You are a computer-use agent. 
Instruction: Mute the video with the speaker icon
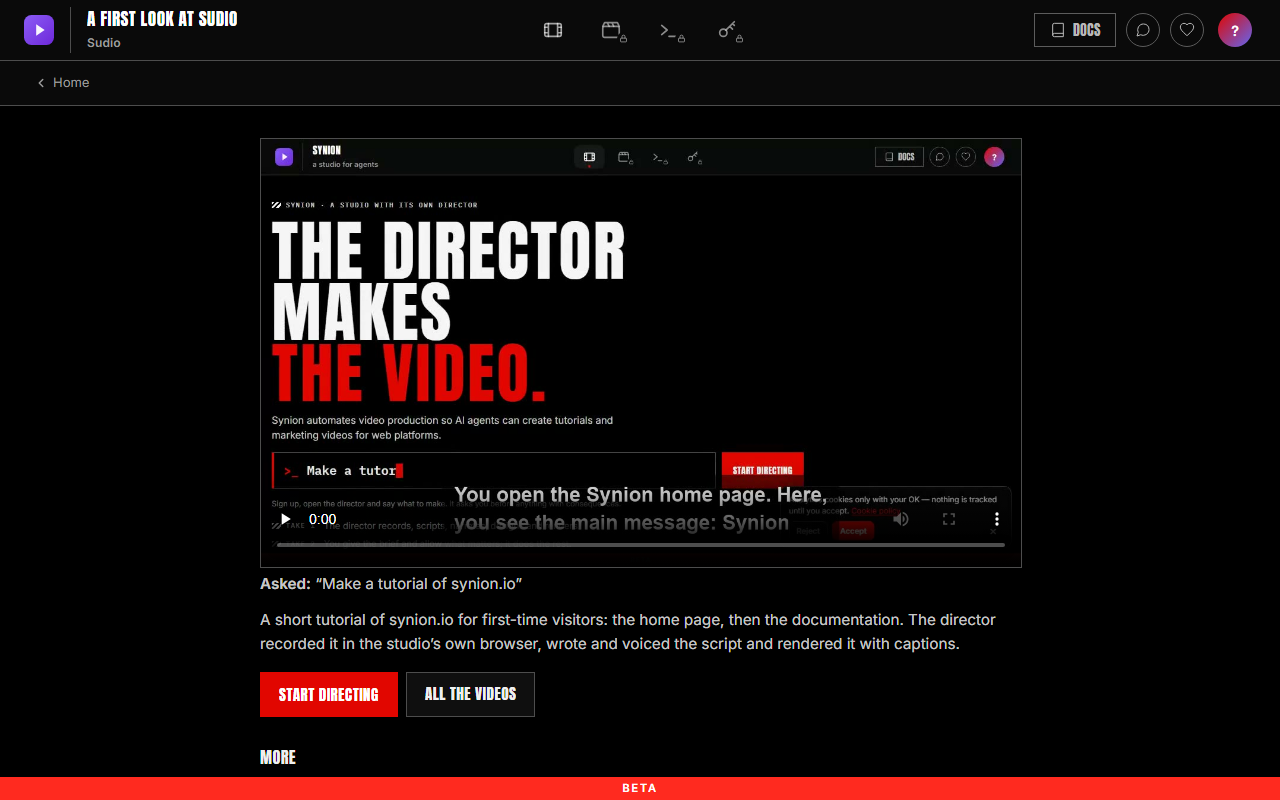tap(901, 519)
